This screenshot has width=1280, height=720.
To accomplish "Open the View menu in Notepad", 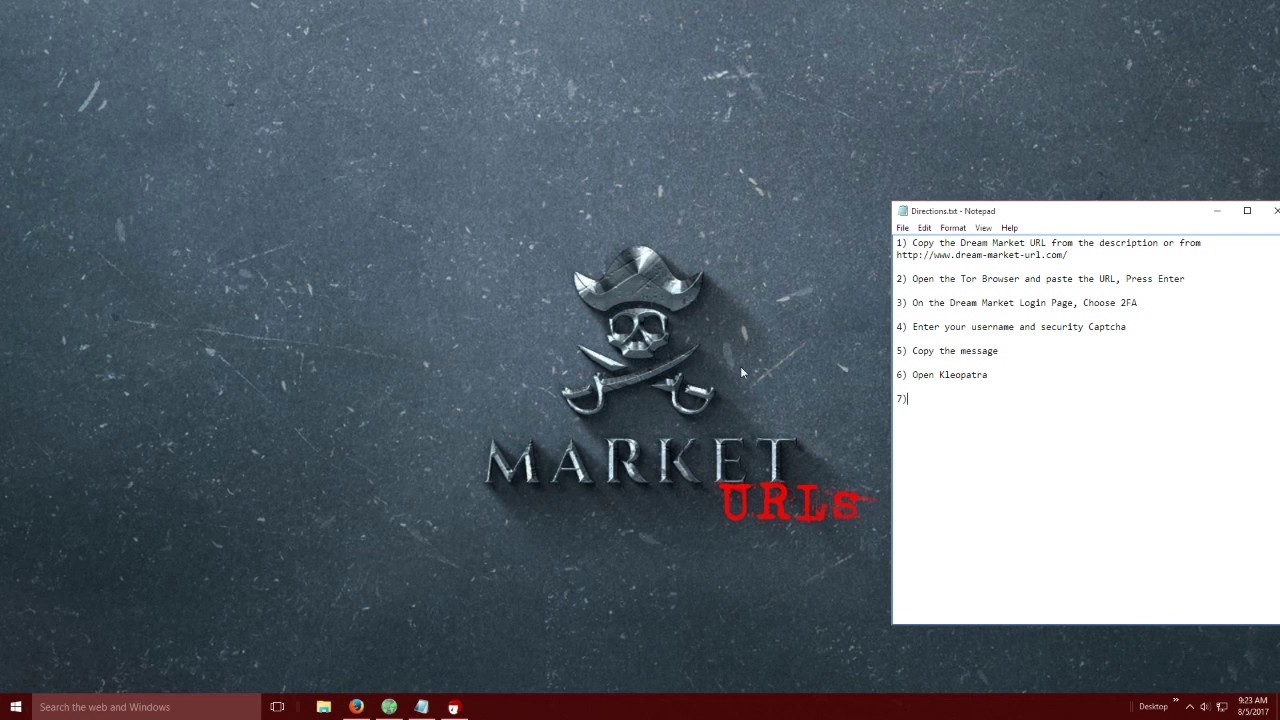I will click(983, 228).
